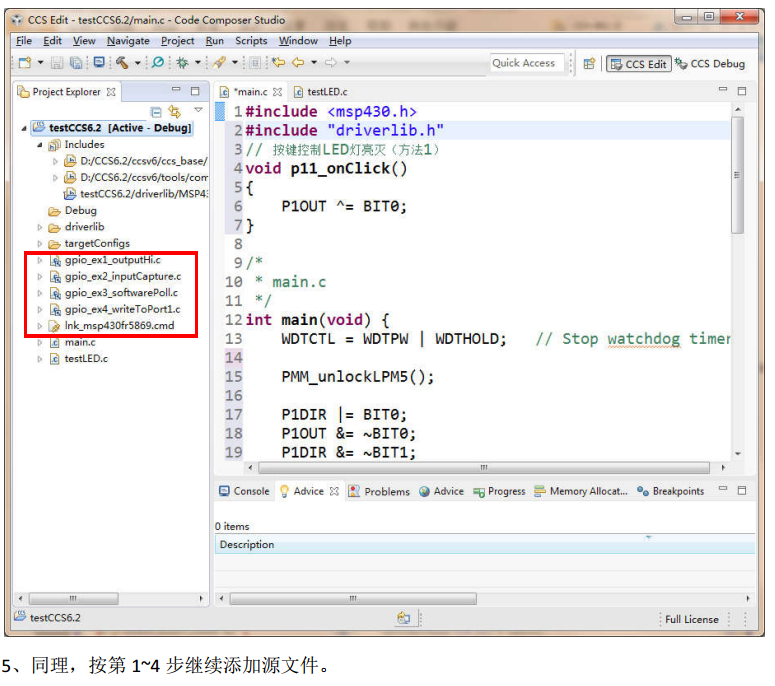Click the terminal monitor toolbar icon
This screenshot has width=775, height=686.
99,62
